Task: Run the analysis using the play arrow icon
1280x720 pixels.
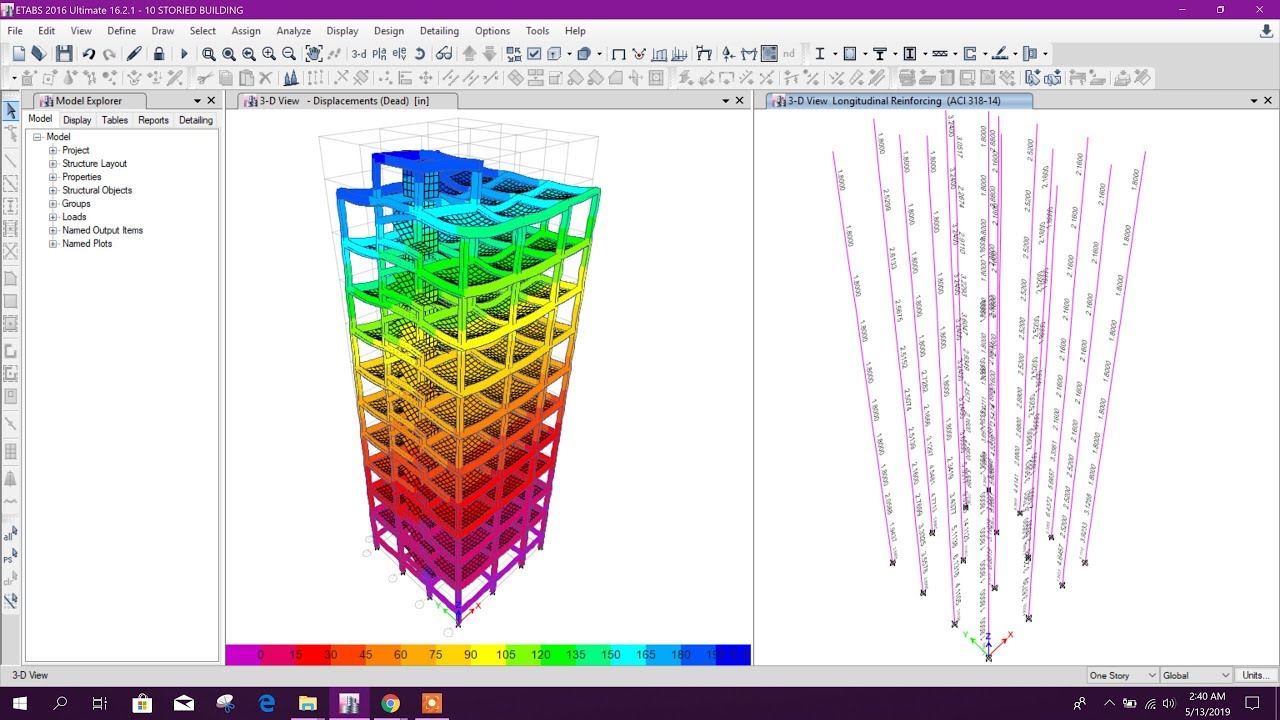Action: [x=184, y=53]
